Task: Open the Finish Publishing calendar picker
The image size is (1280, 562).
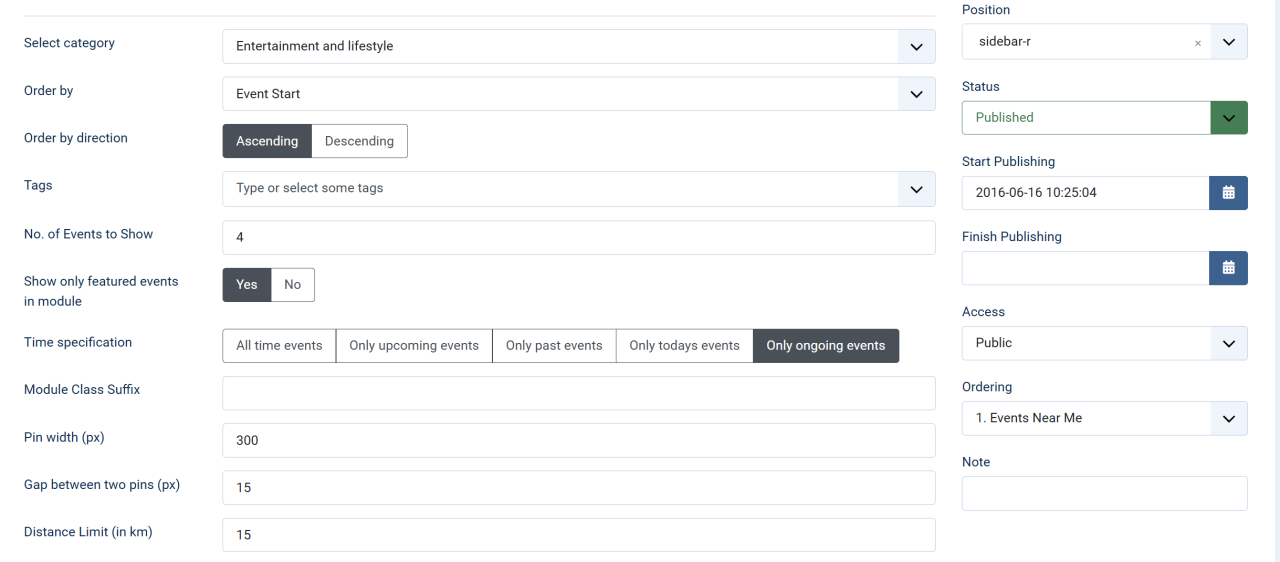Action: pyautogui.click(x=1228, y=268)
